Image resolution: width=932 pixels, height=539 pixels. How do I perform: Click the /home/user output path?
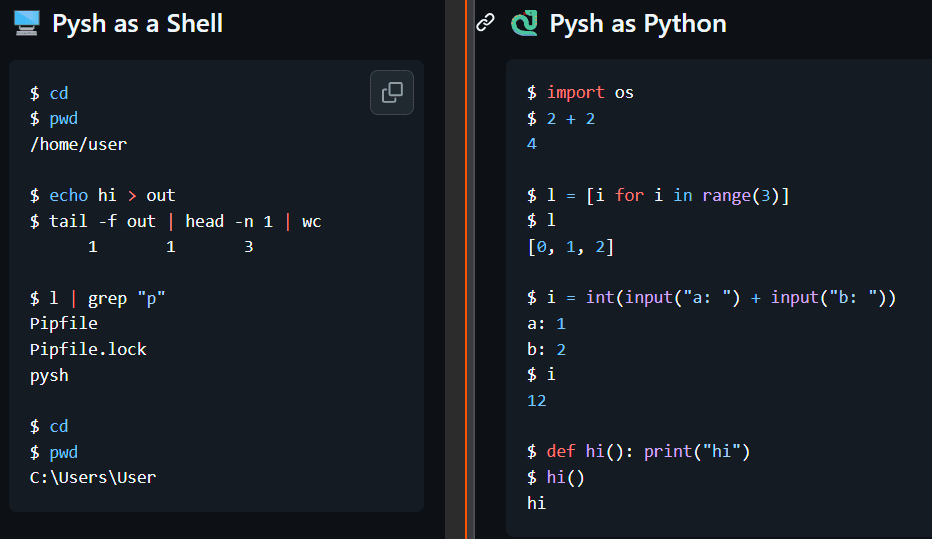pyautogui.click(x=78, y=144)
